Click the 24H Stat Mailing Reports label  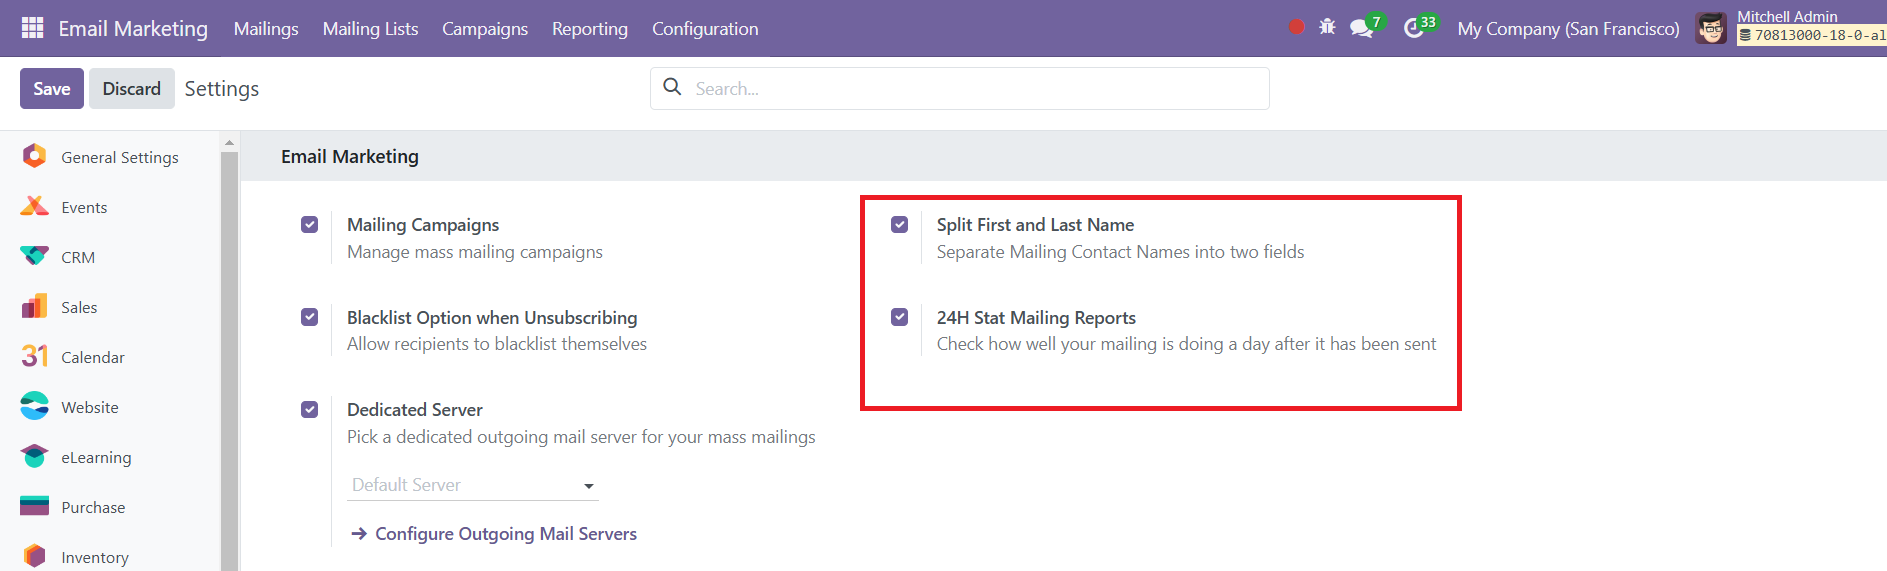point(1036,318)
